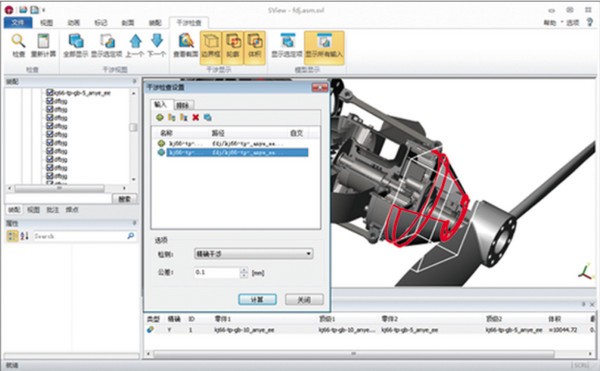Open the 文件 file menu tab
Viewport: 600px width, 371px height.
click(x=18, y=23)
